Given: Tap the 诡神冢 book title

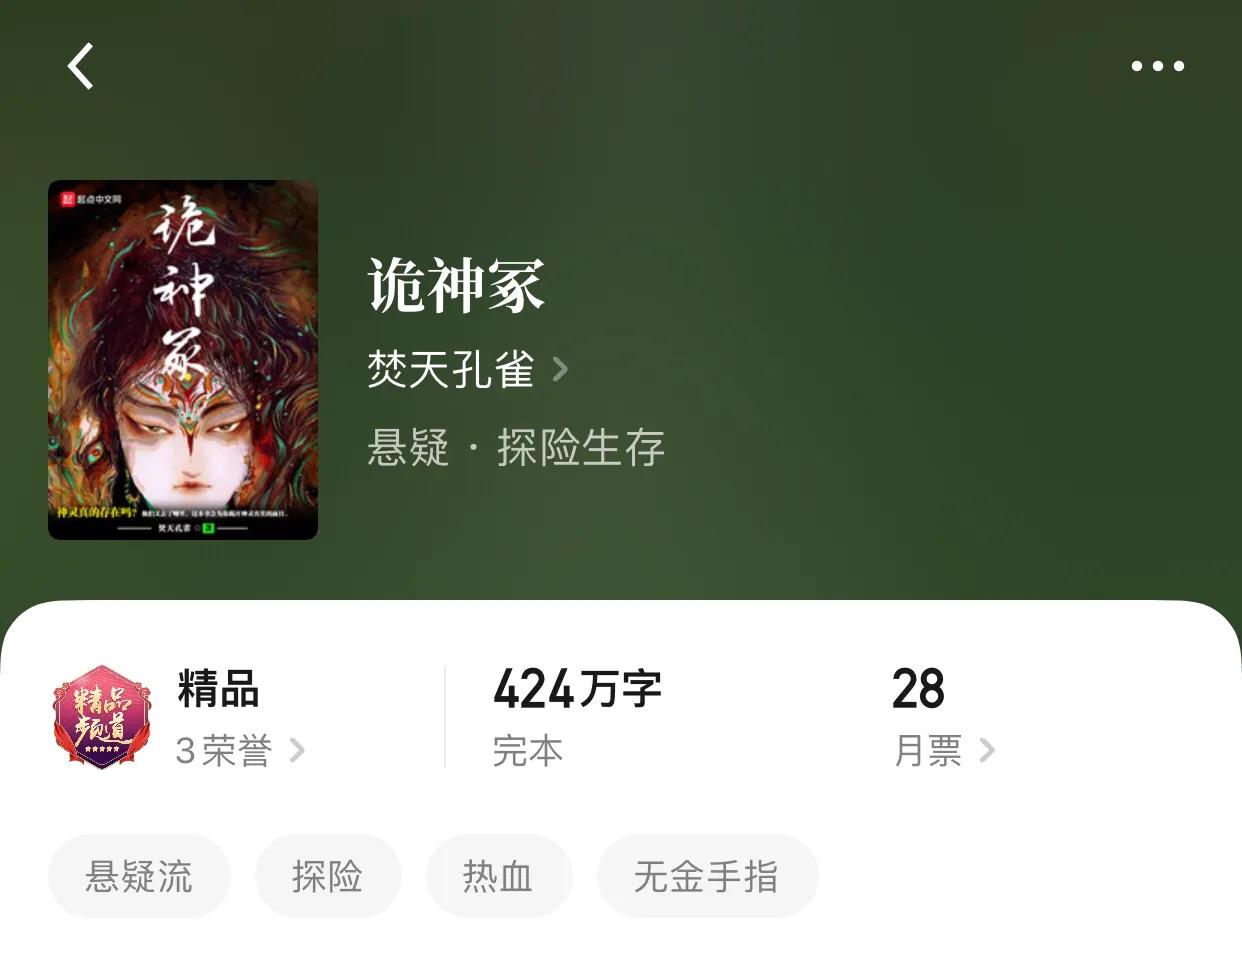Looking at the screenshot, I should (x=456, y=286).
